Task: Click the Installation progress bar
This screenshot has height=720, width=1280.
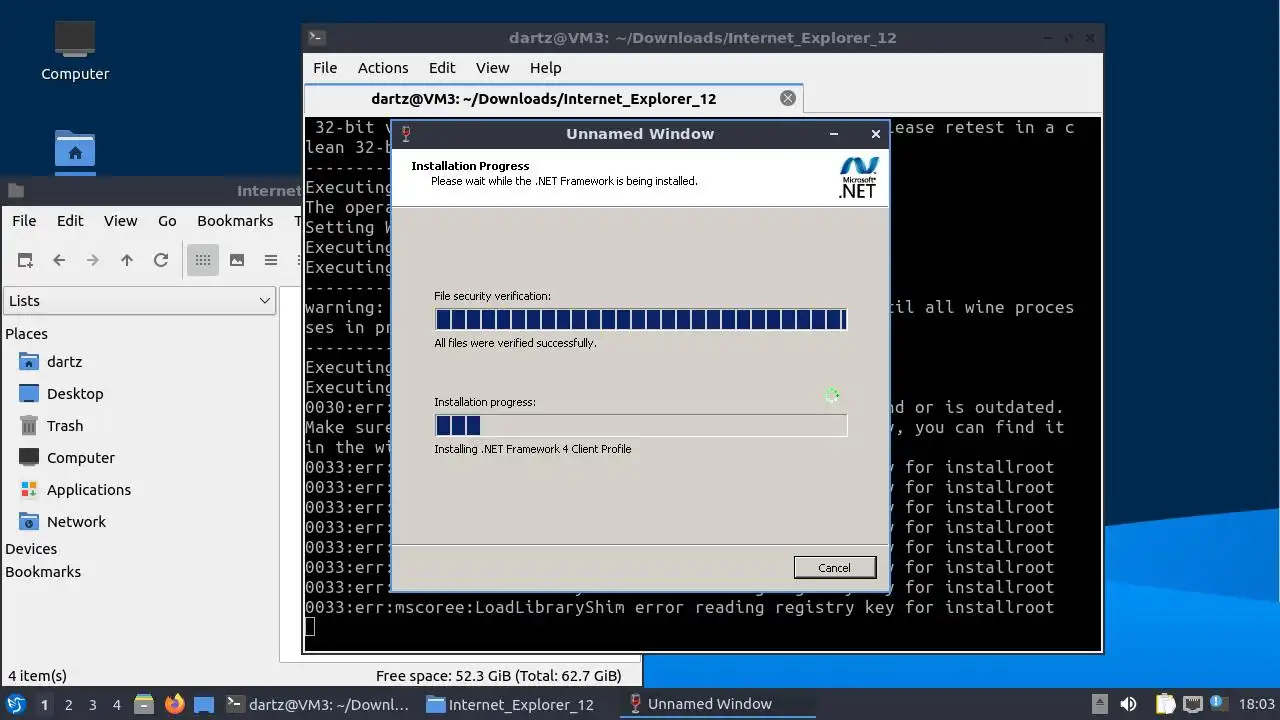Action: pyautogui.click(x=641, y=425)
